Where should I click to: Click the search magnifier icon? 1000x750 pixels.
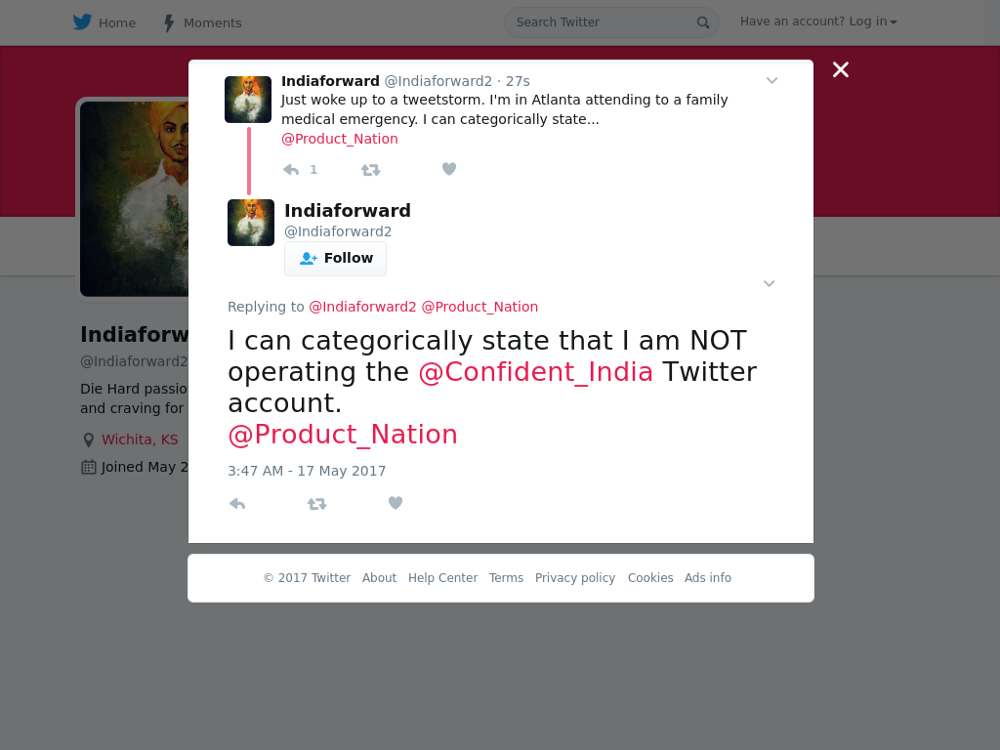[703, 22]
